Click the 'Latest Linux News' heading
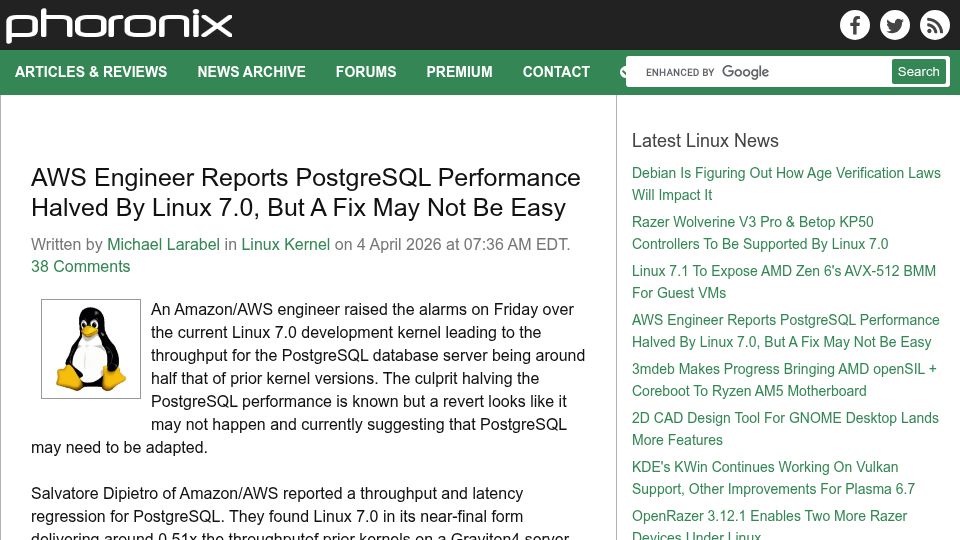 (x=705, y=140)
